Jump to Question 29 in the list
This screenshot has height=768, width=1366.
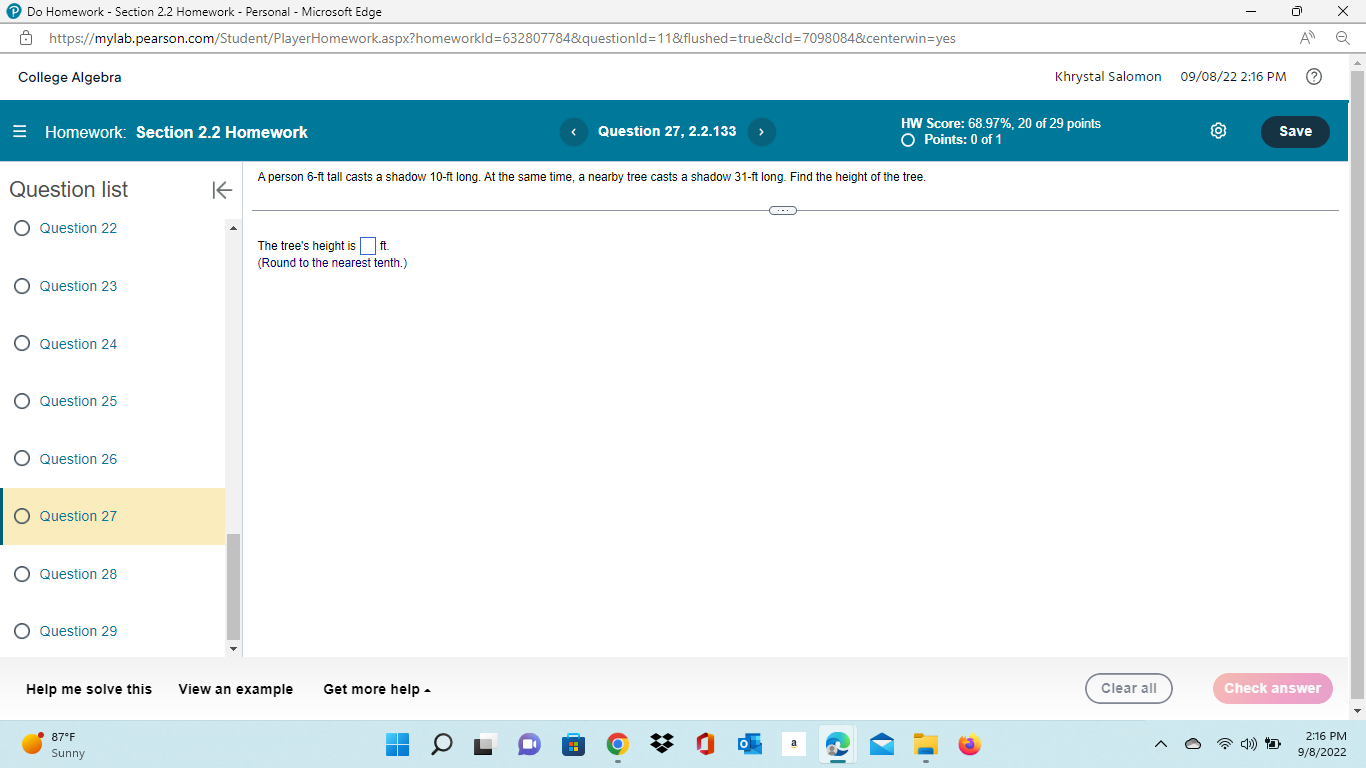[78, 631]
